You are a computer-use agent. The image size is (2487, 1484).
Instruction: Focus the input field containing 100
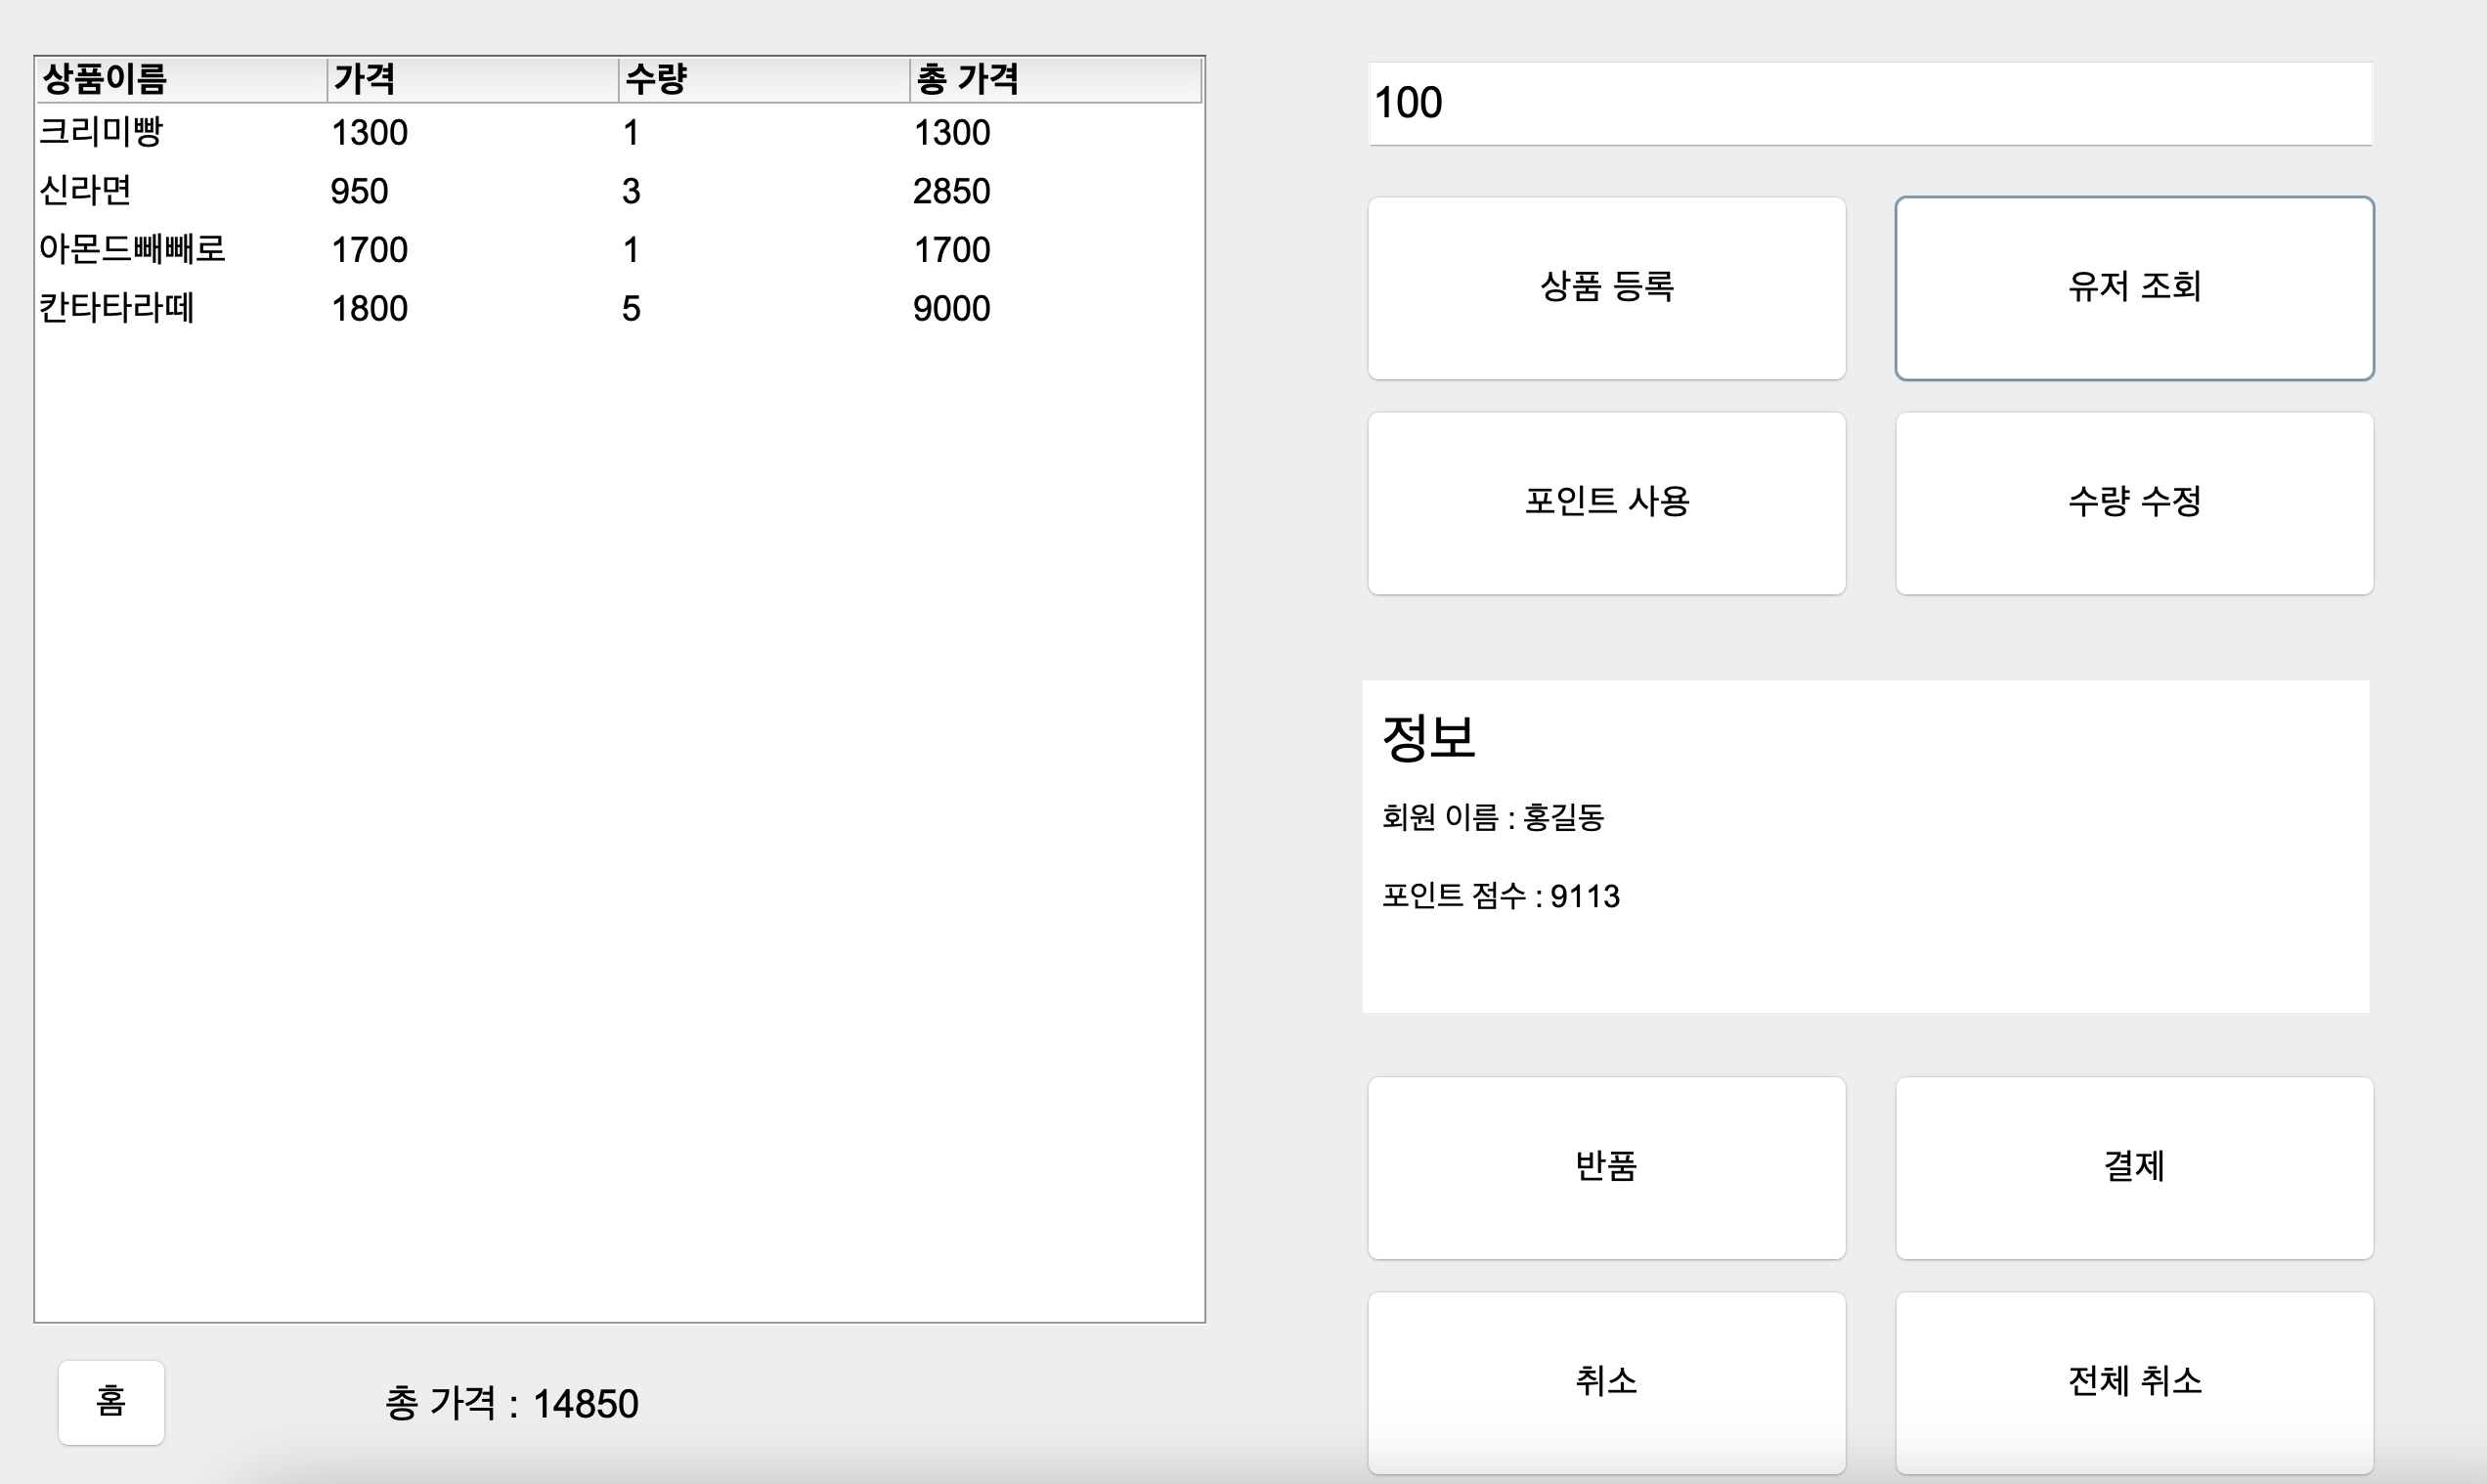pyautogui.click(x=1869, y=104)
